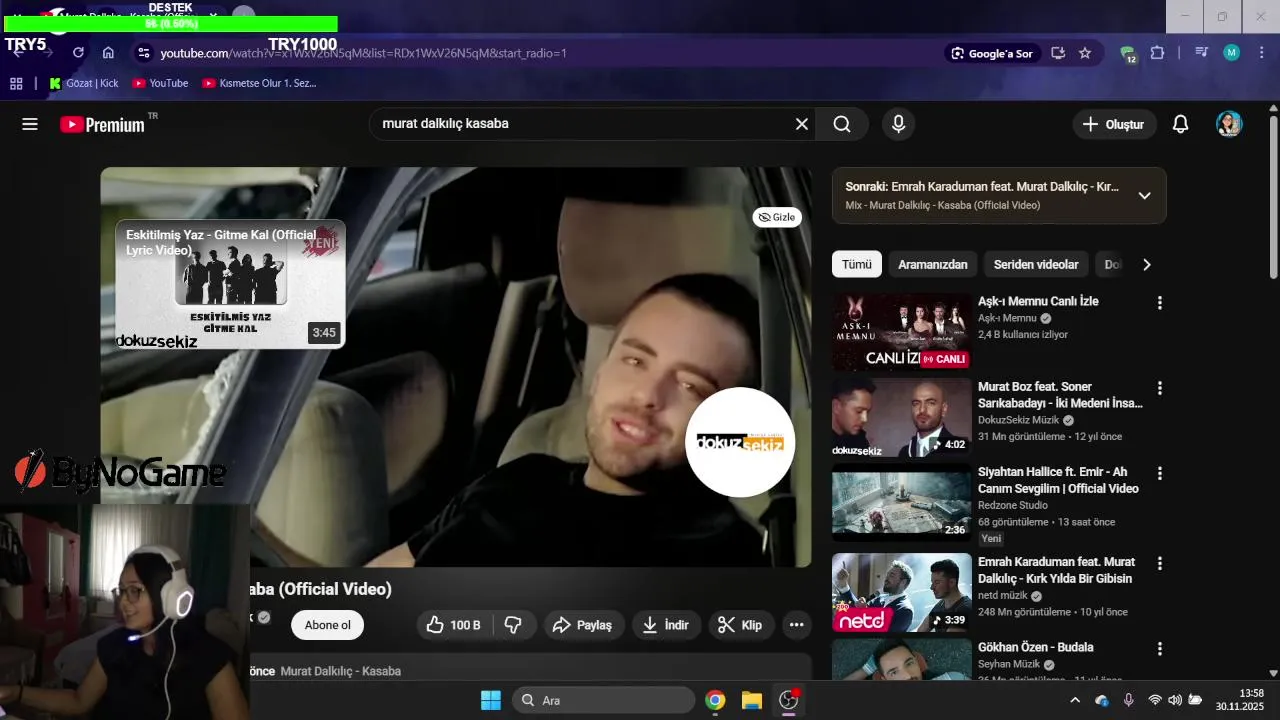
Task: Hide the info card with Gizle
Action: pyautogui.click(x=777, y=217)
